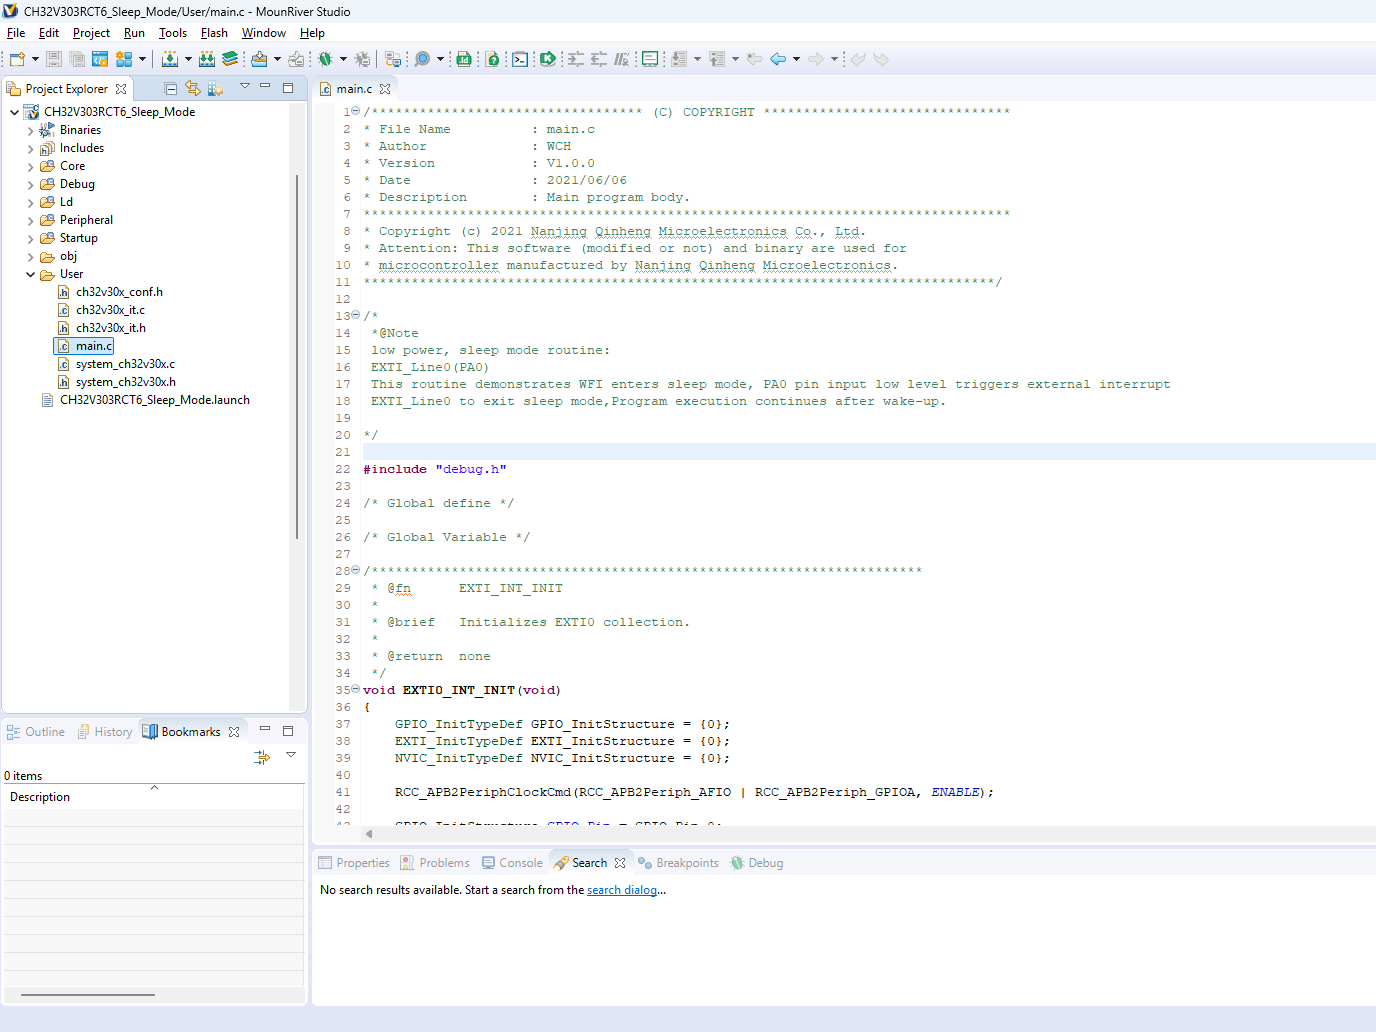Maximize the Bookmarks panel
The width and height of the screenshot is (1376, 1032).
click(x=288, y=731)
